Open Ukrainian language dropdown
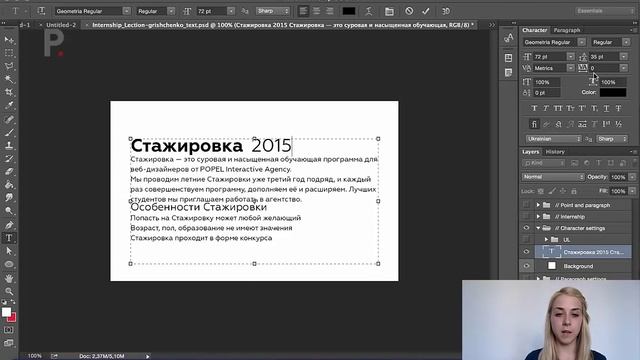Viewport: 640px width, 360px height. point(553,139)
